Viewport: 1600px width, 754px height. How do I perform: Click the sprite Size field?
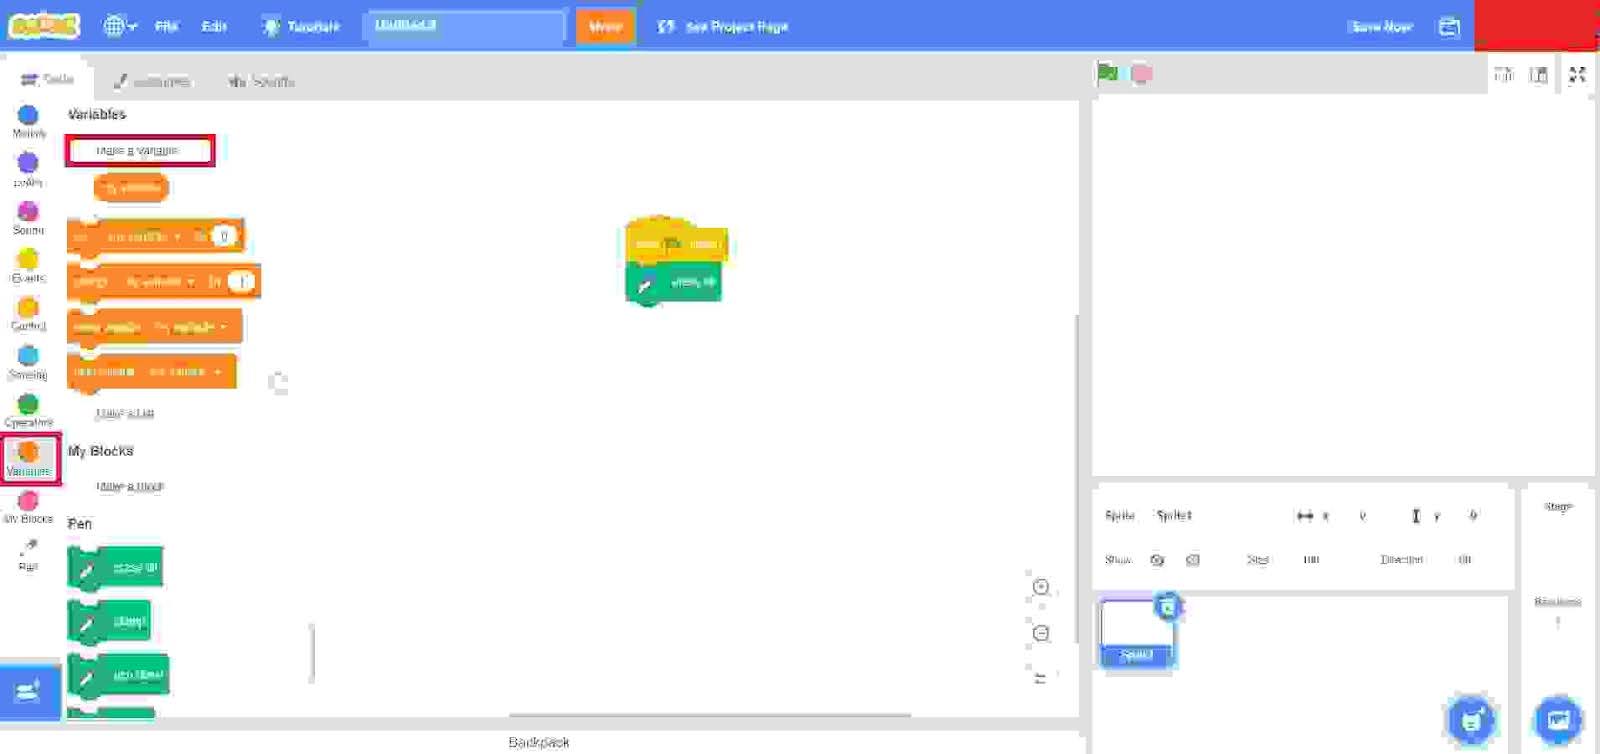pyautogui.click(x=1311, y=560)
